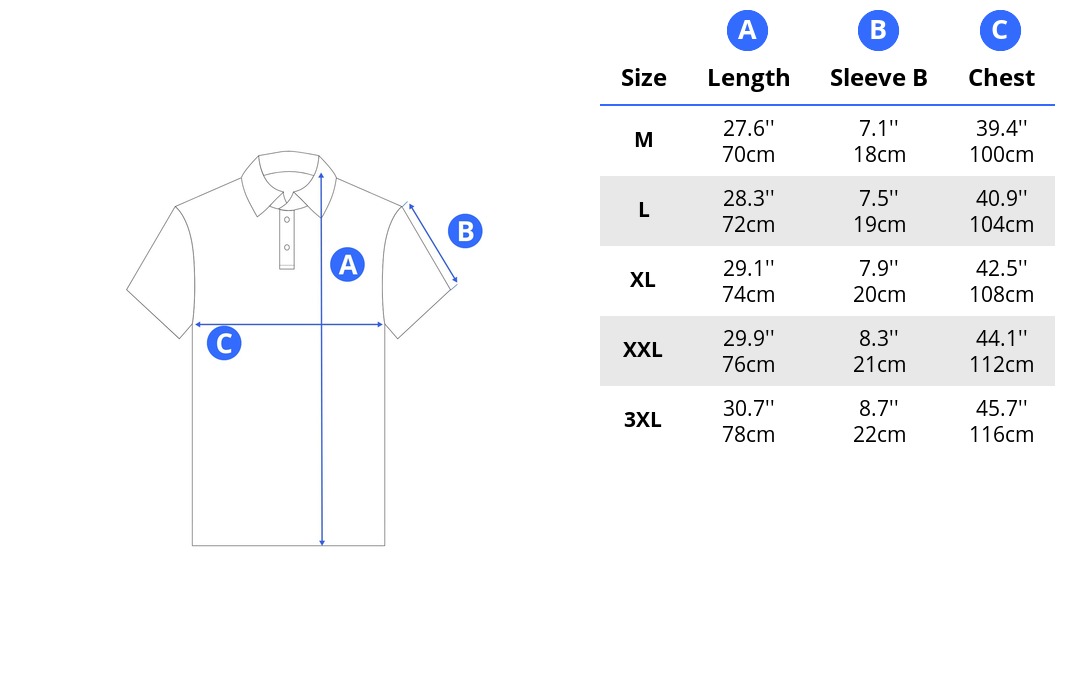This screenshot has width=1075, height=700.
Task: Click the B marker beside the sleeve
Action: pyautogui.click(x=466, y=231)
